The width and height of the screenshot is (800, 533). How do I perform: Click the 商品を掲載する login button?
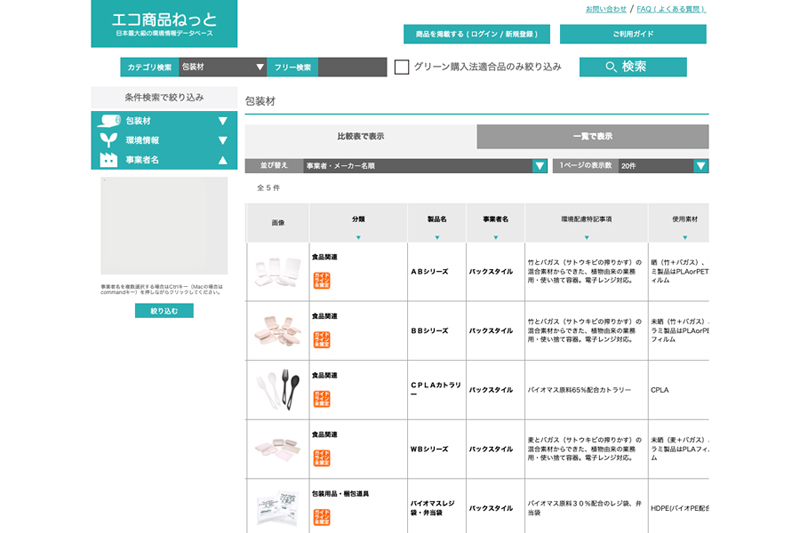477,34
